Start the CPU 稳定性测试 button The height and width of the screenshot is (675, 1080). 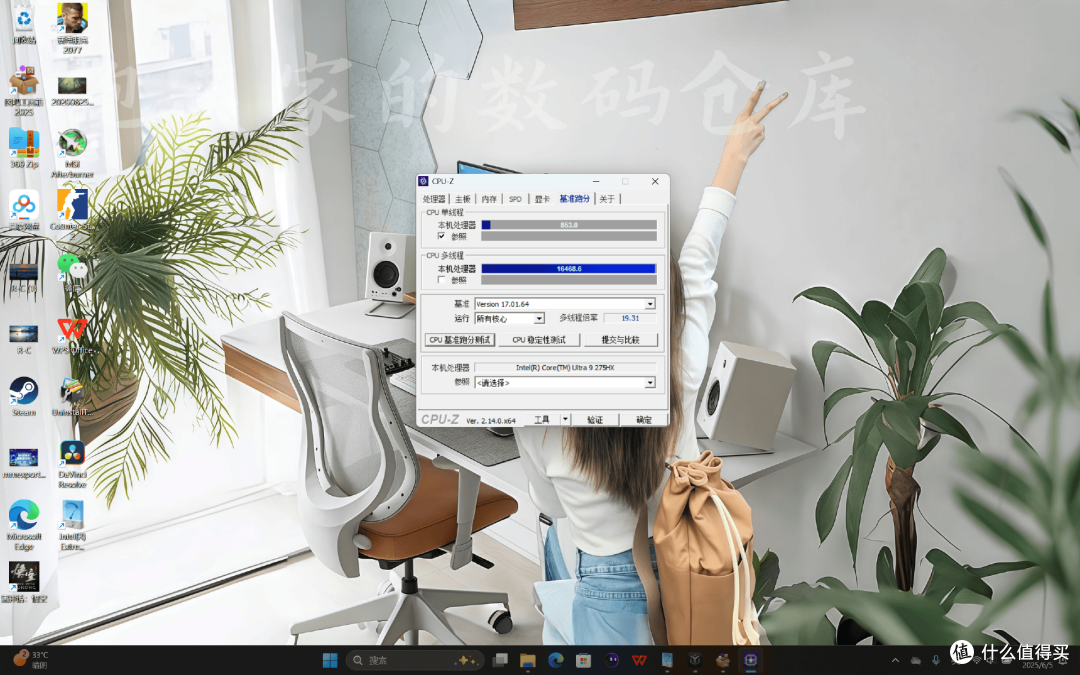539,340
